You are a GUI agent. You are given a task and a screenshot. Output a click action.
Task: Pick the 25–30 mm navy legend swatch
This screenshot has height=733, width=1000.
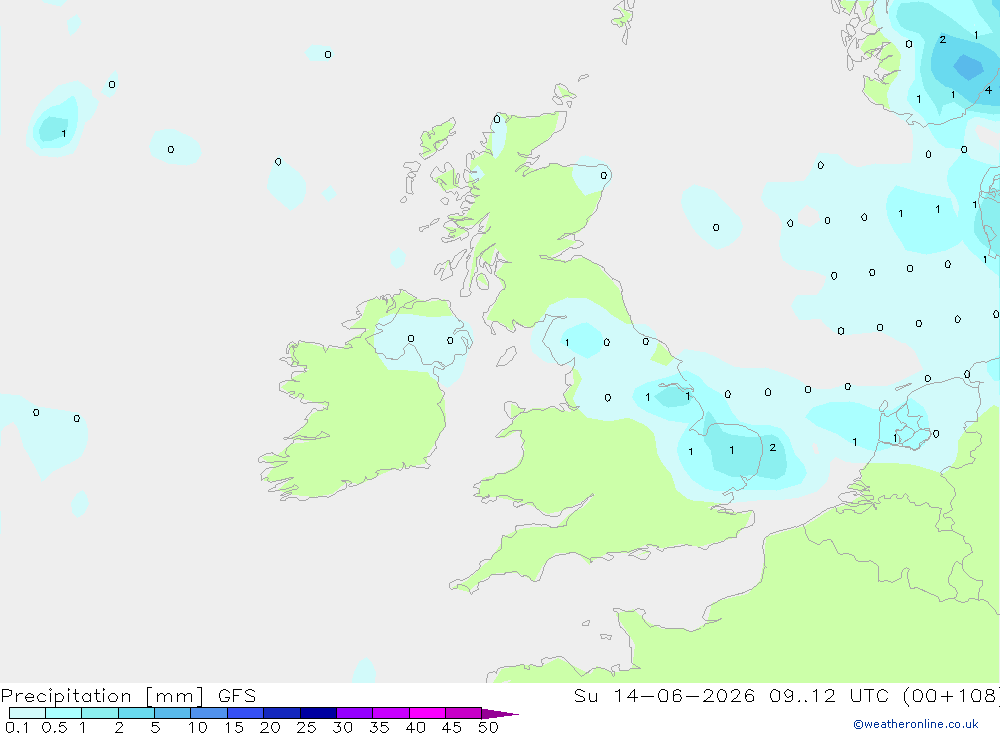tap(318, 713)
